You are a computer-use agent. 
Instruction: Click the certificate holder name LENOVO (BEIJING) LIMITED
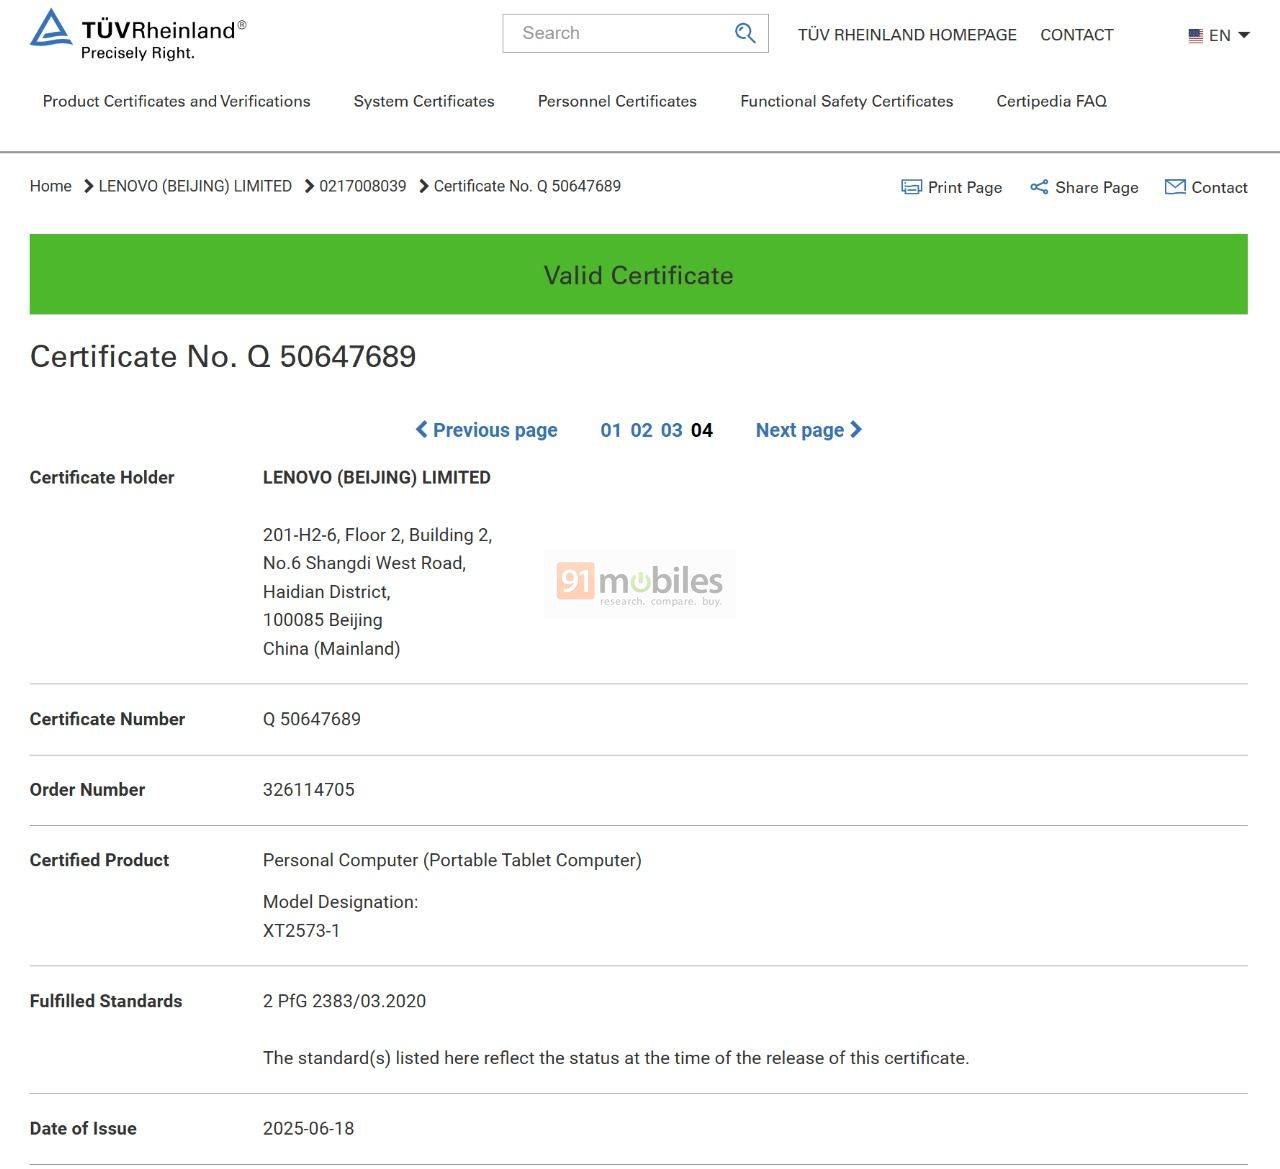(377, 478)
